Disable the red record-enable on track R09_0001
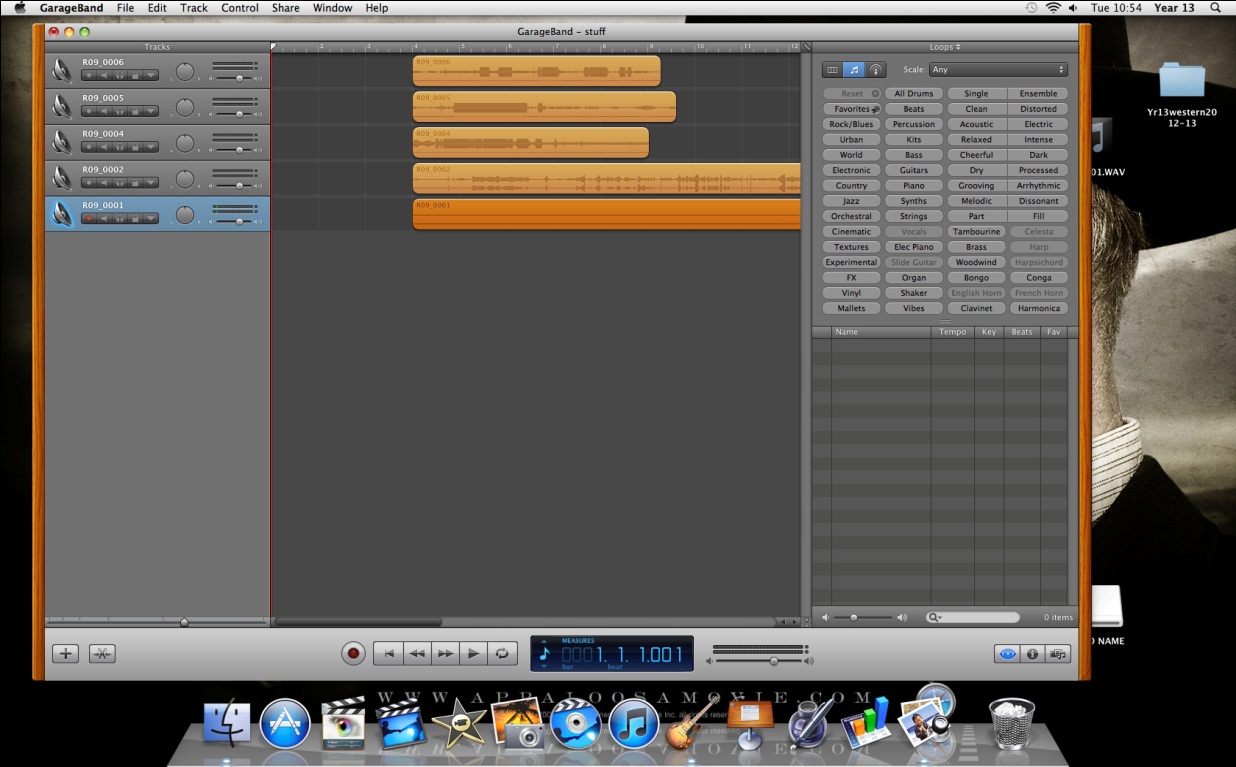 pyautogui.click(x=89, y=218)
